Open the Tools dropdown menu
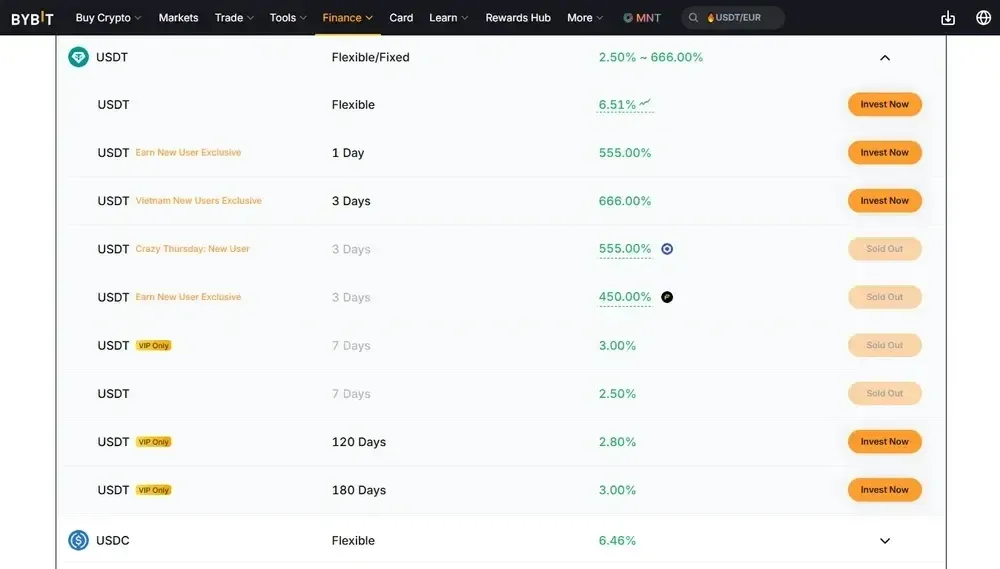This screenshot has height=569, width=1000. [288, 18]
